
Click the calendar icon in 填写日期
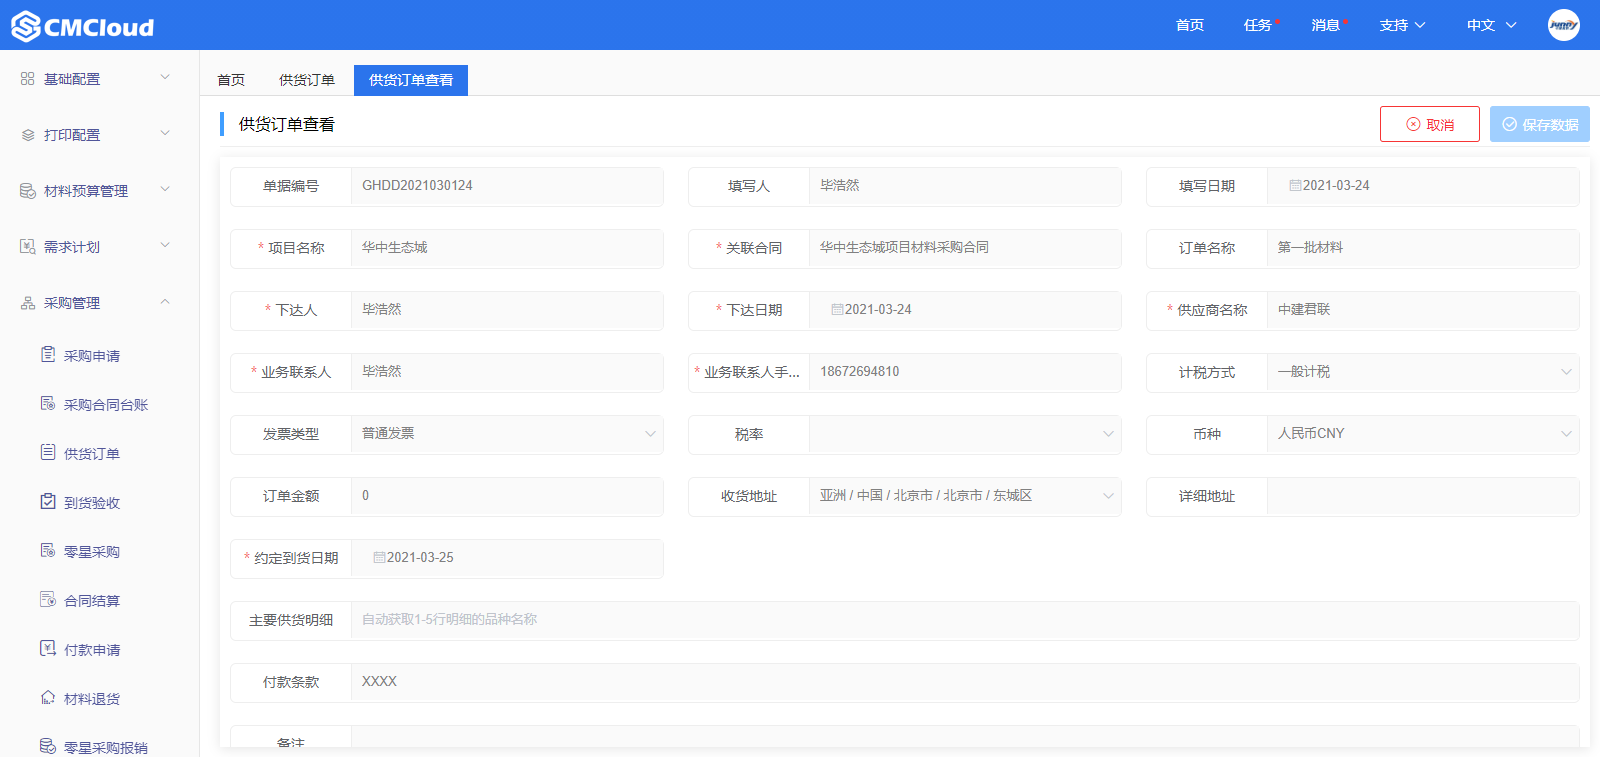(x=1295, y=186)
